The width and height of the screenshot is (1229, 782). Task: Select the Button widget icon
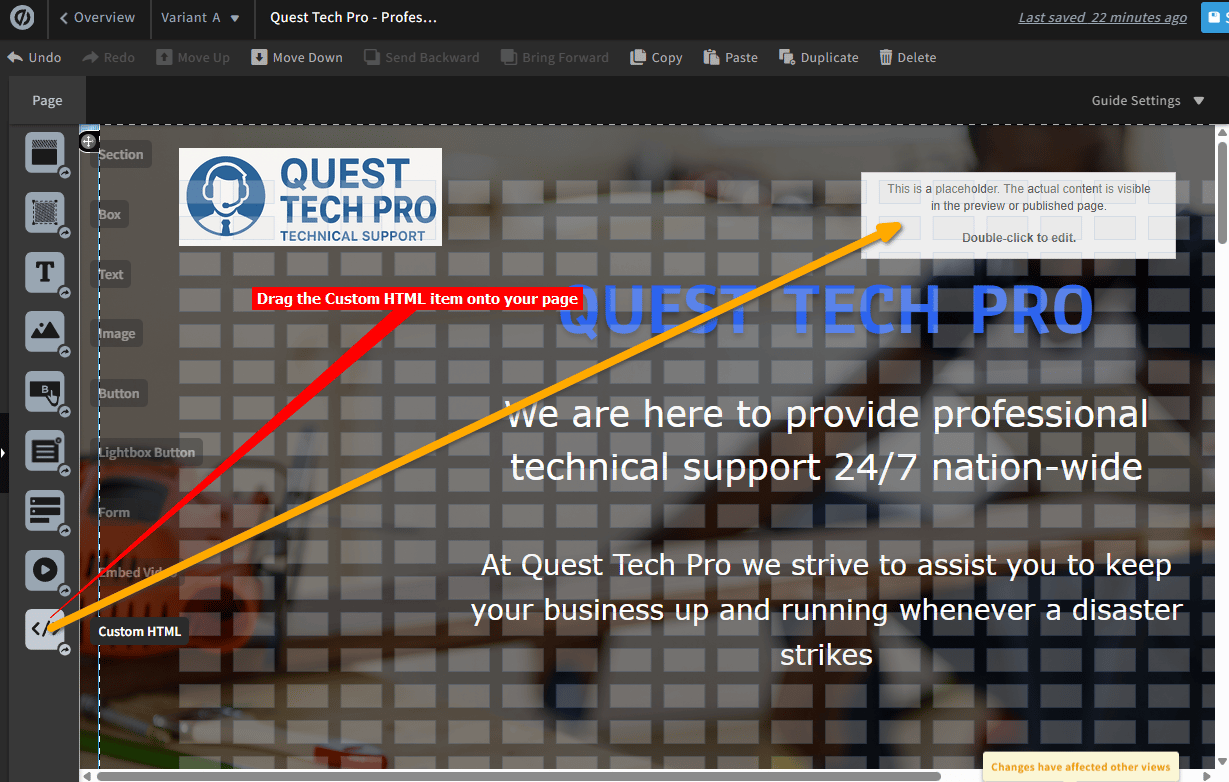45,391
